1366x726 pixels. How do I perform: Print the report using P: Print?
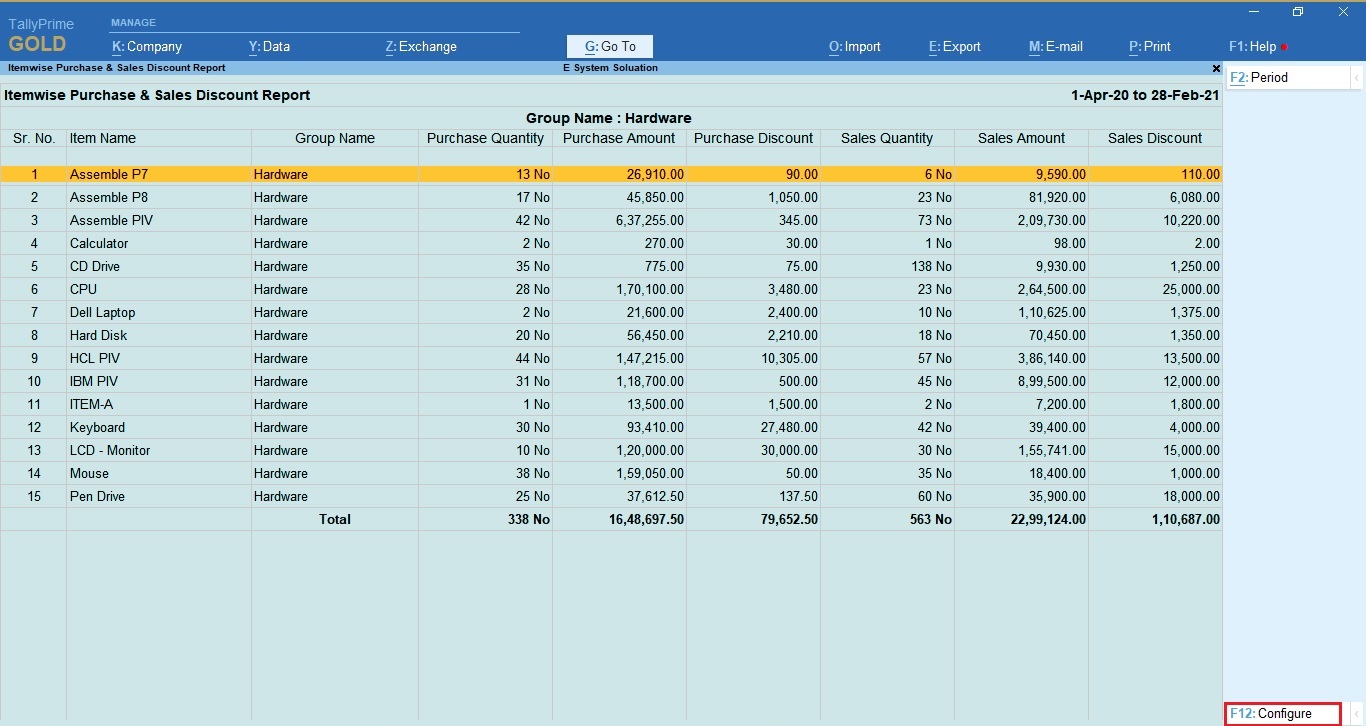[x=1149, y=46]
